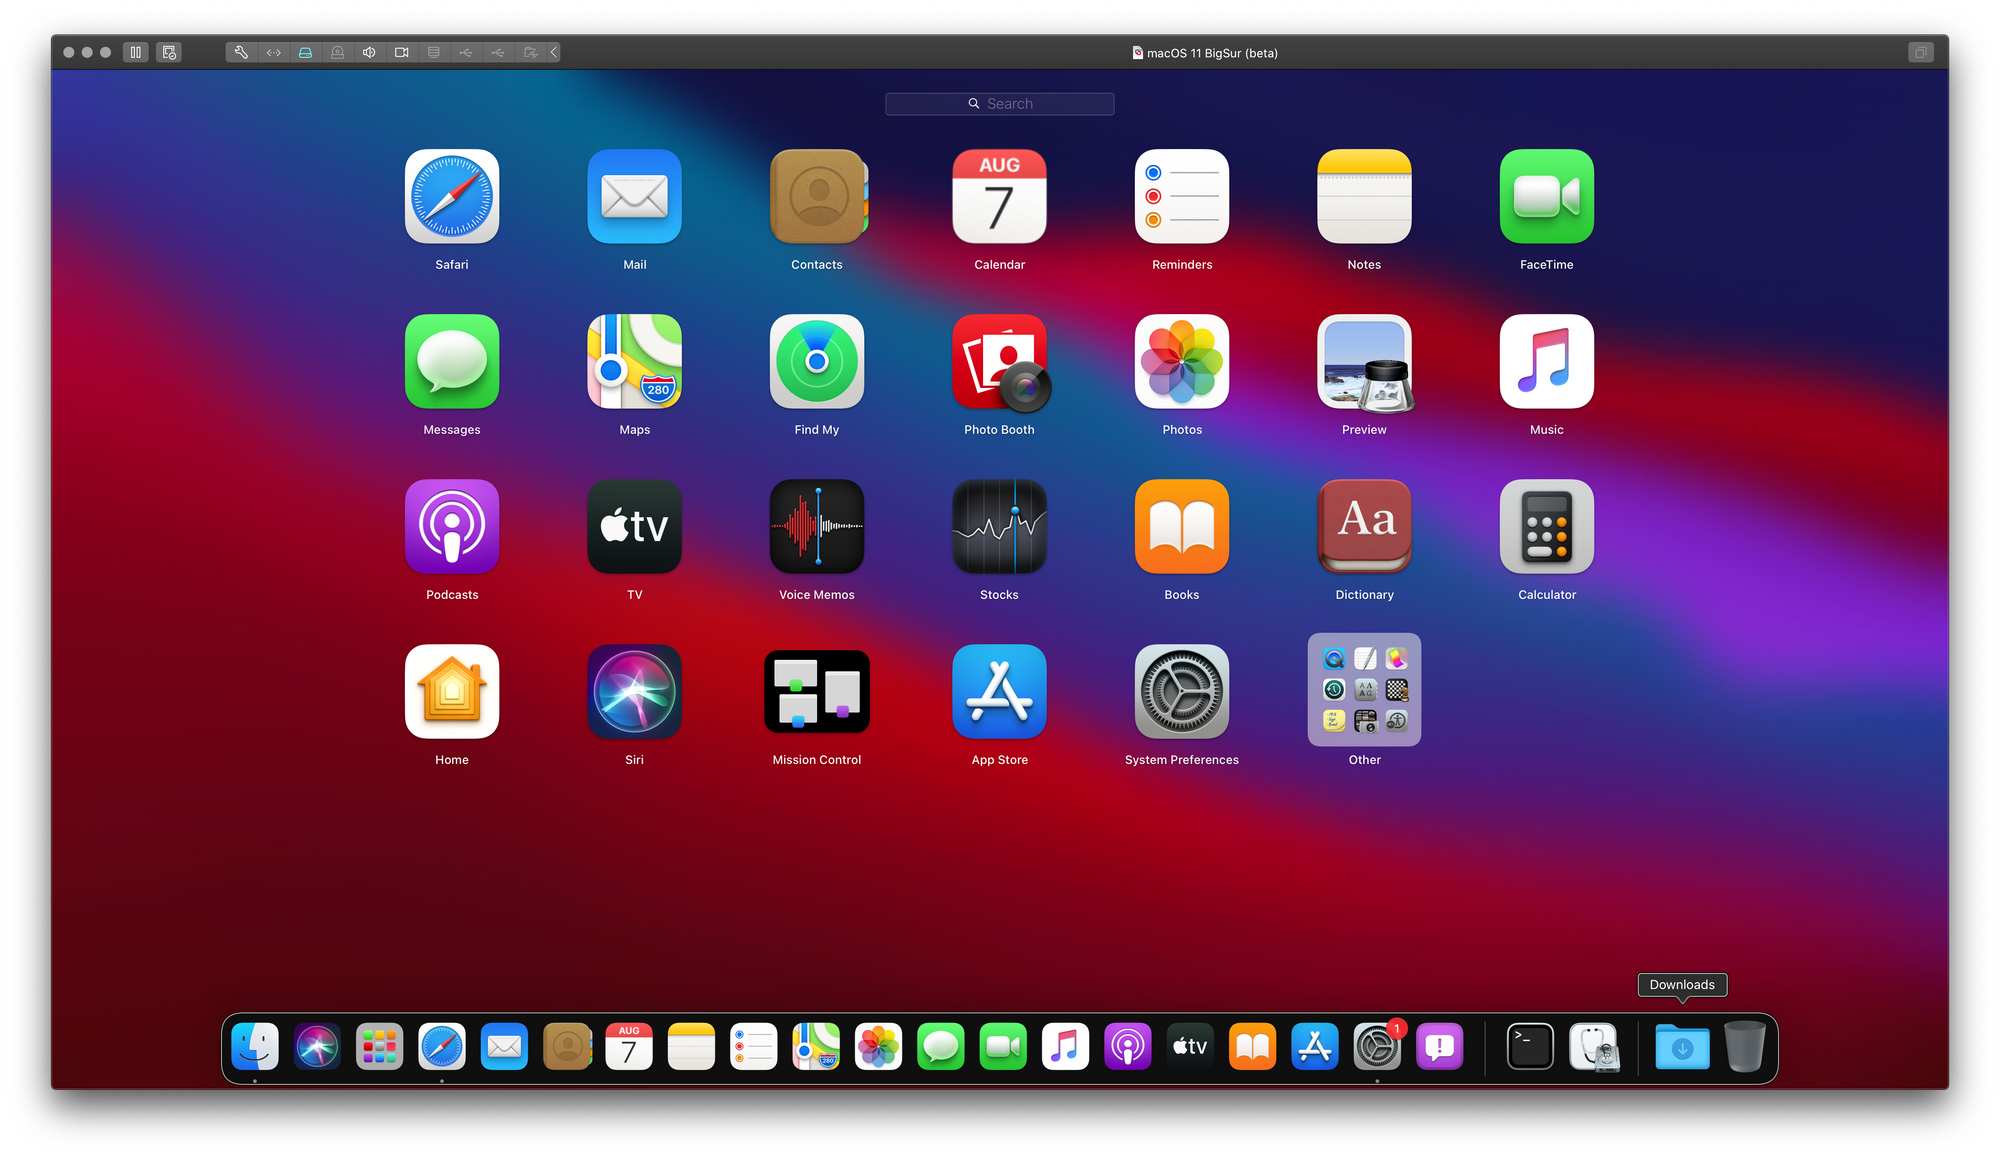This screenshot has height=1157, width=2000.
Task: Open the Trash in the Dock
Action: pos(1745,1047)
